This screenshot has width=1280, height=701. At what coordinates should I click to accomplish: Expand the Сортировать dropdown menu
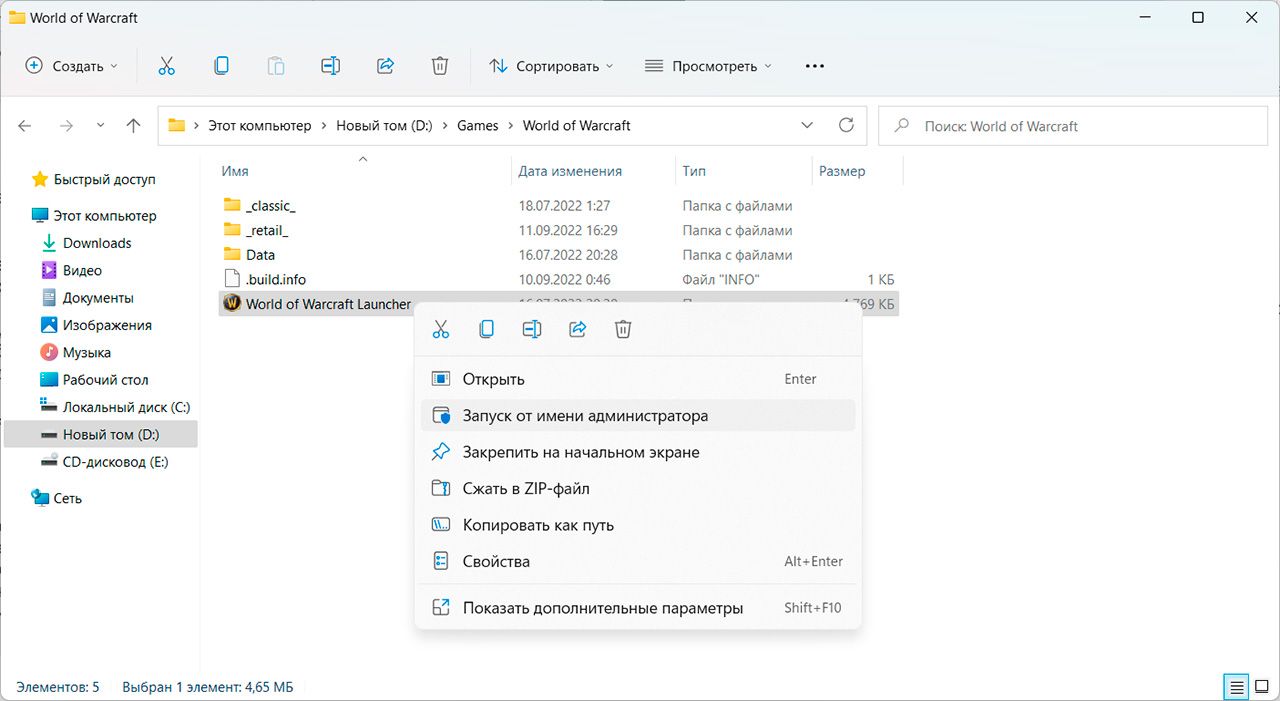[550, 66]
